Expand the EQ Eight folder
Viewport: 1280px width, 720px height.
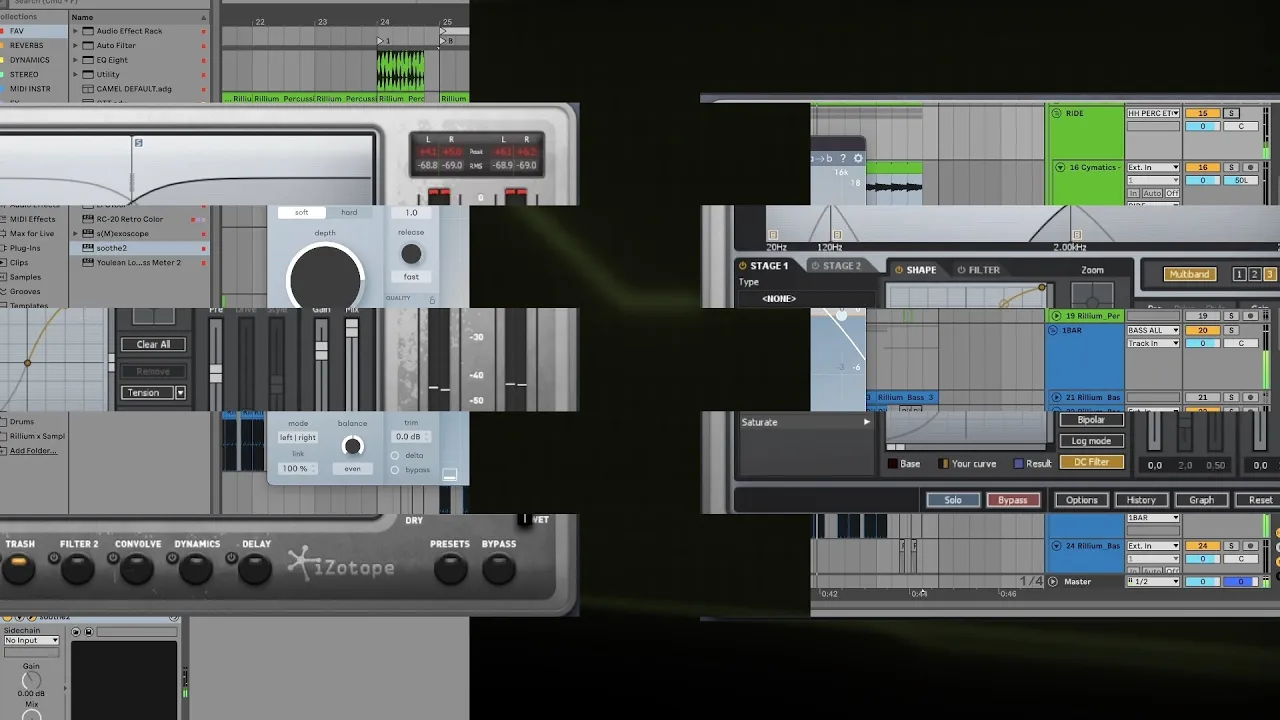(75, 60)
